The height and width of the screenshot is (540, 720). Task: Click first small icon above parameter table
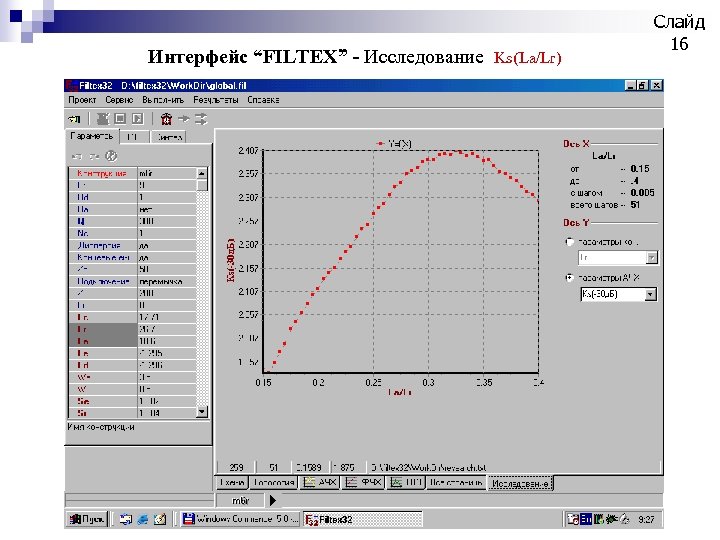[77, 157]
